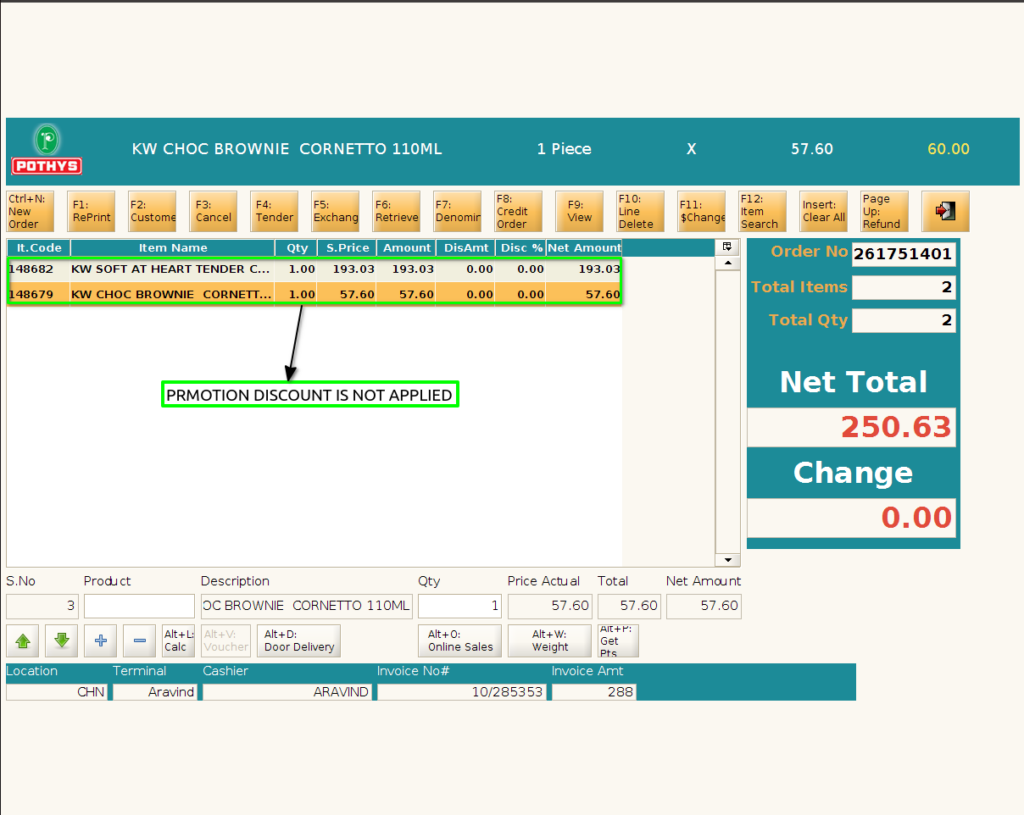The image size is (1024, 815).
Task: Click Change value 0.00
Action: [851, 518]
